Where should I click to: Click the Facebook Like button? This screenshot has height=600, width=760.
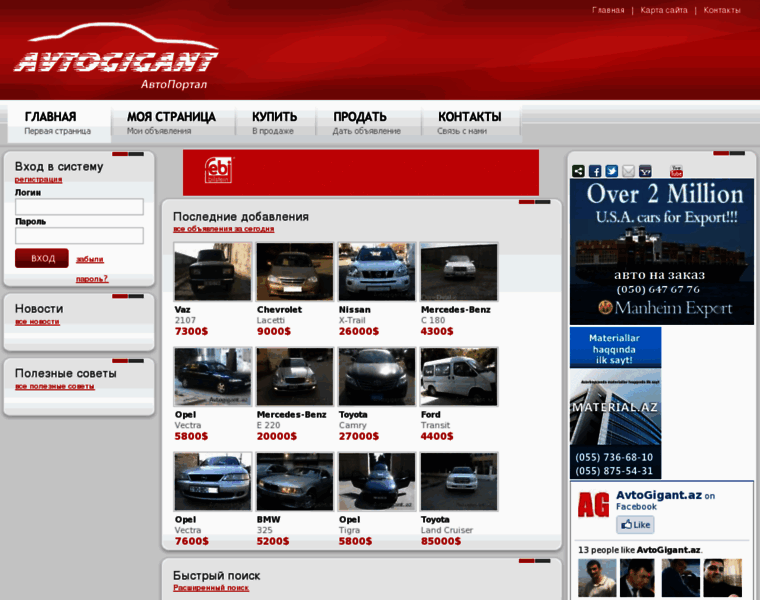tap(635, 524)
